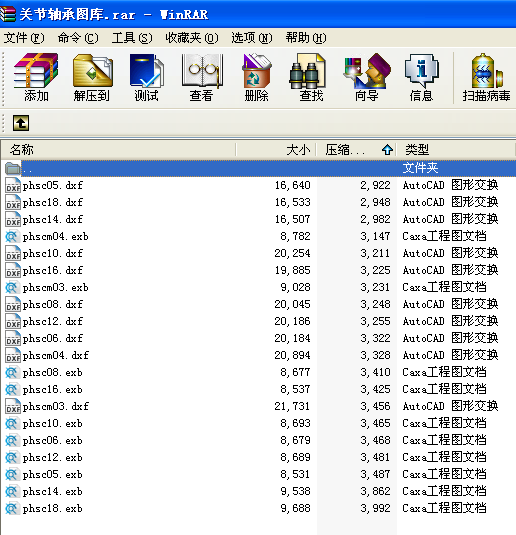The width and height of the screenshot is (516, 535).
Task: Click the Delete (删除) recycle icon
Action: click(x=257, y=71)
